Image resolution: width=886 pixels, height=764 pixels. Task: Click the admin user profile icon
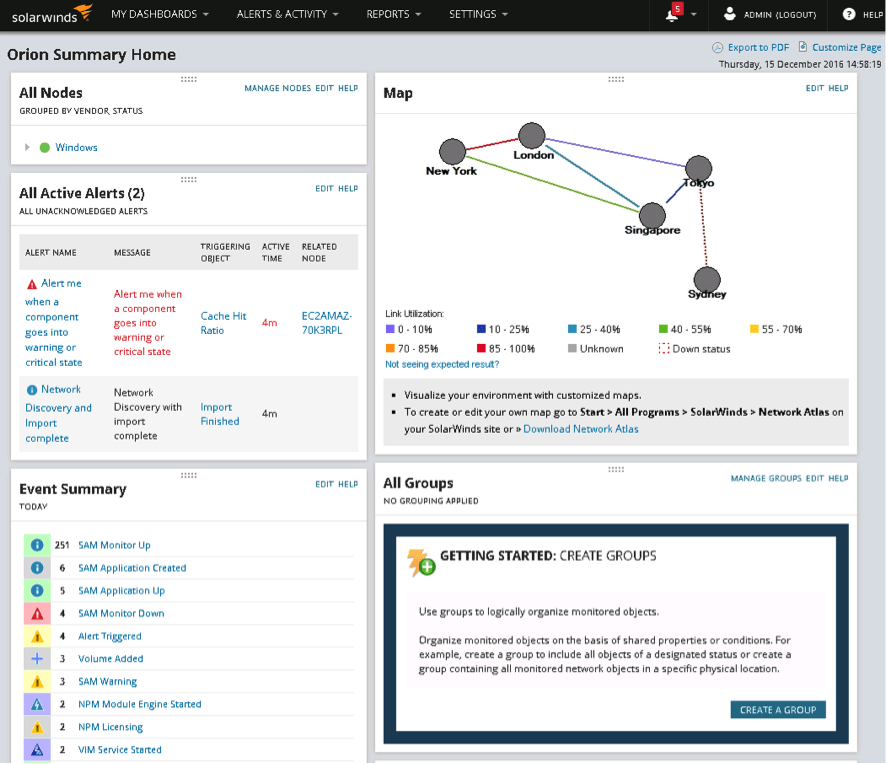click(730, 14)
